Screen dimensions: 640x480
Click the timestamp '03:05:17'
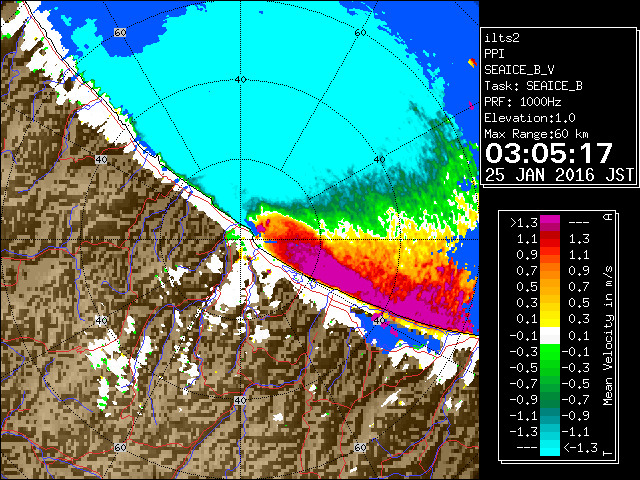(549, 153)
